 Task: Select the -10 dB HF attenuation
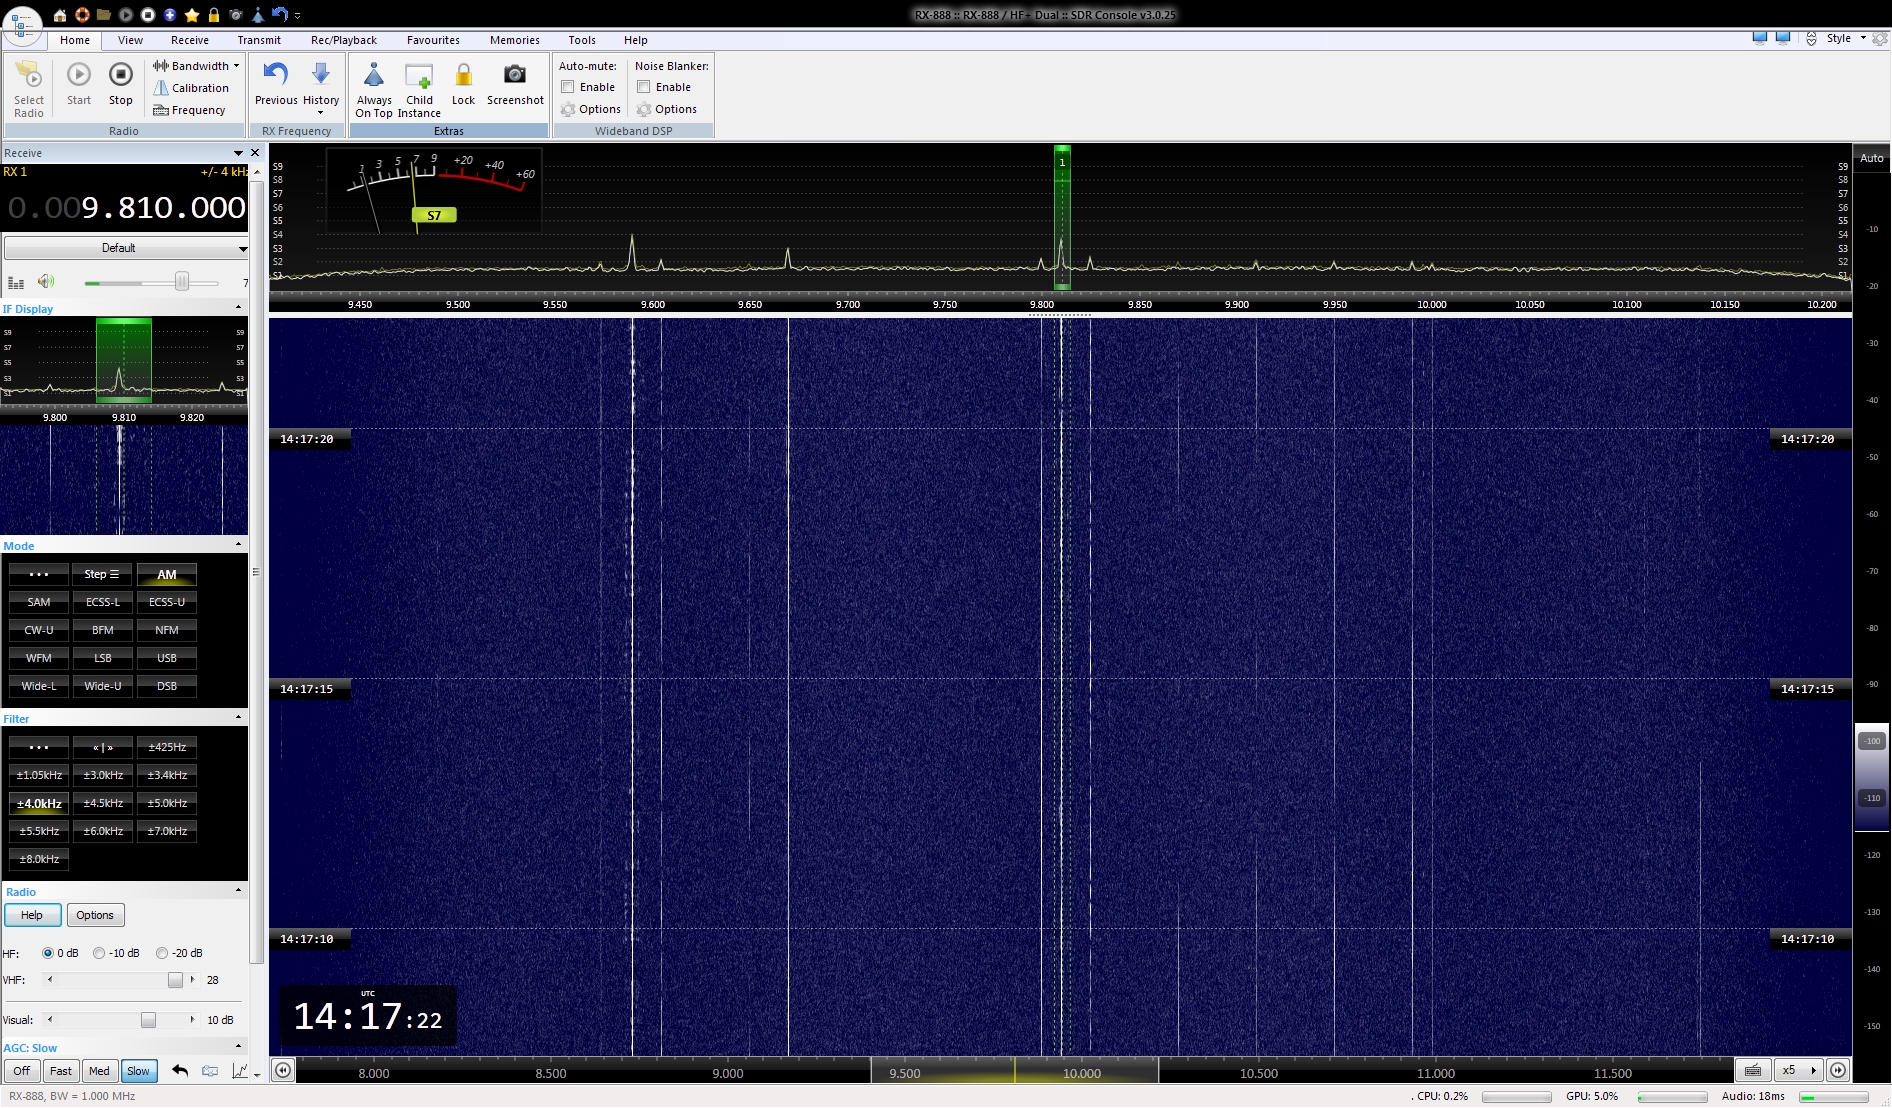coord(99,953)
